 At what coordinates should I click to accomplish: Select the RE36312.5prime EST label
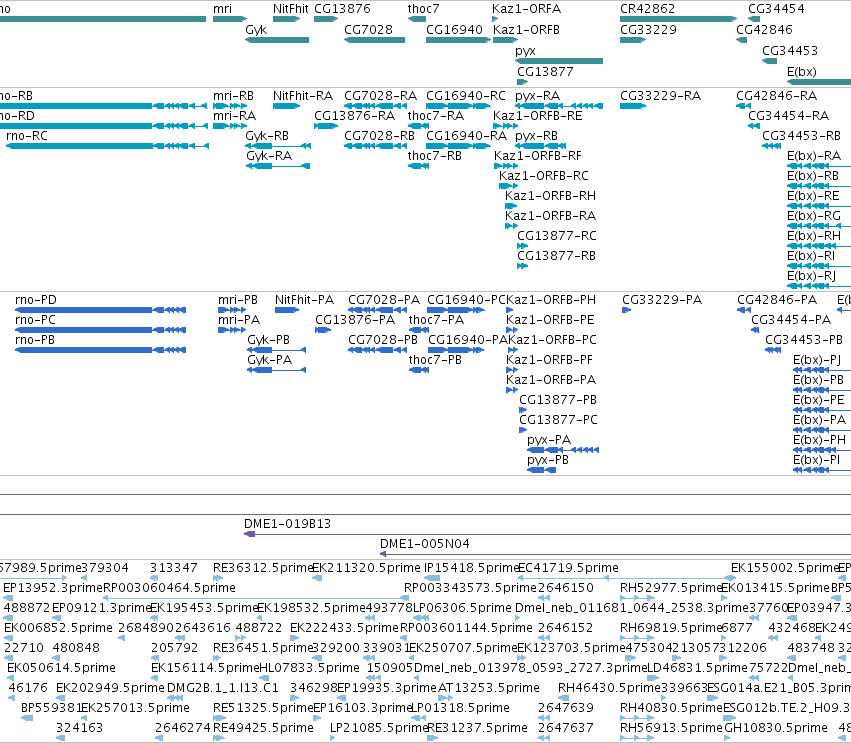pyautogui.click(x=264, y=568)
